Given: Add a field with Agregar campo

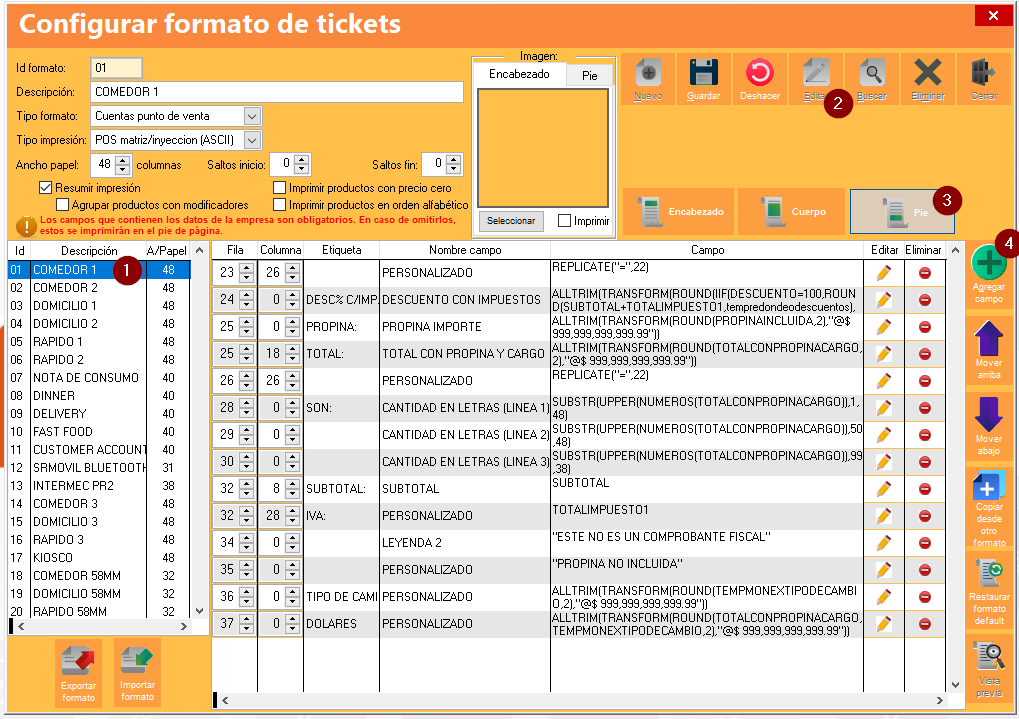Looking at the screenshot, I should coord(988,274).
